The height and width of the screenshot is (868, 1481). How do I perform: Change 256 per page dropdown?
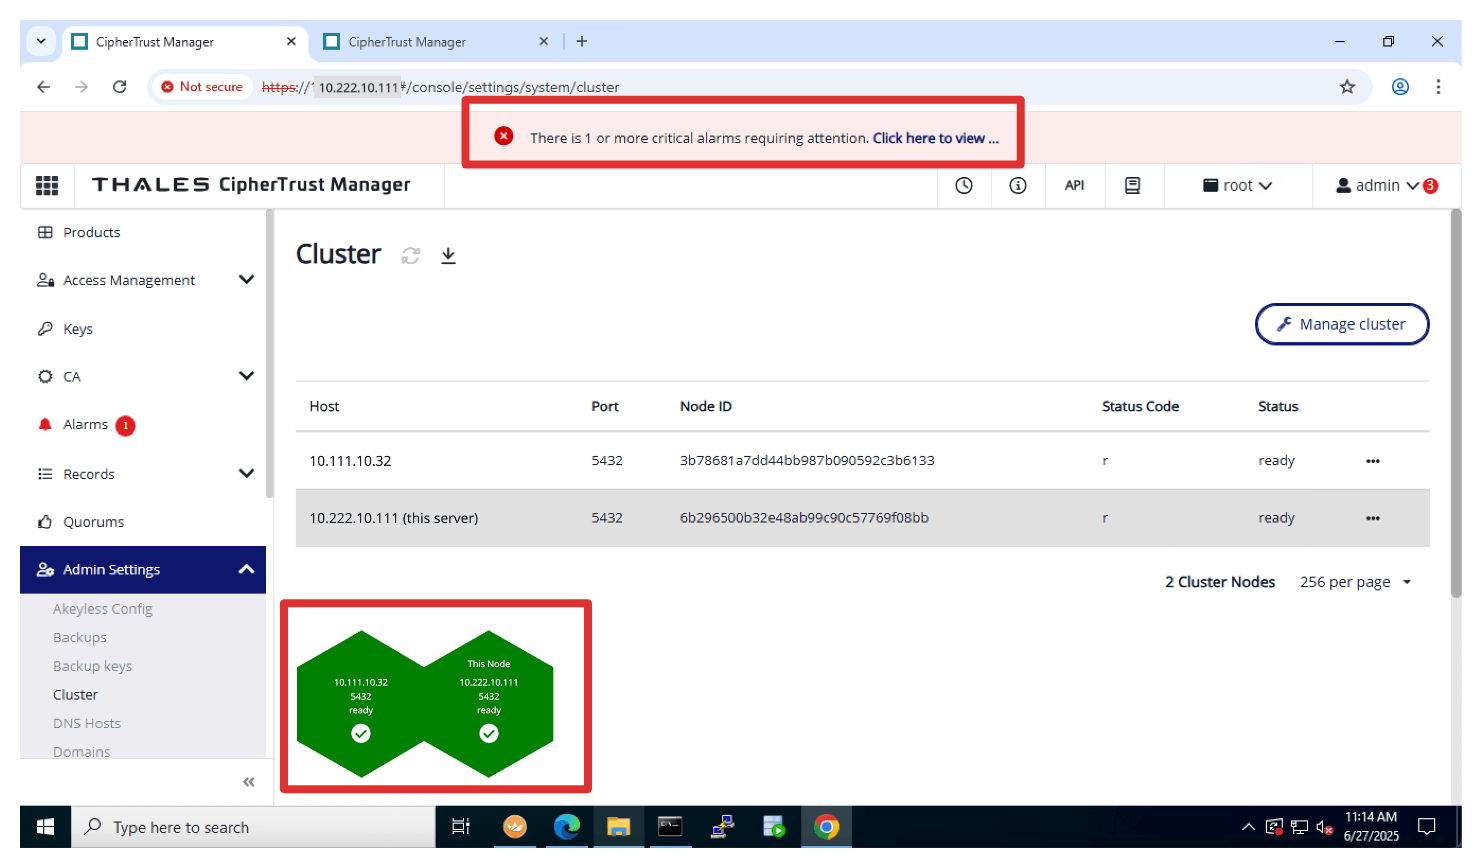[x=1356, y=582]
